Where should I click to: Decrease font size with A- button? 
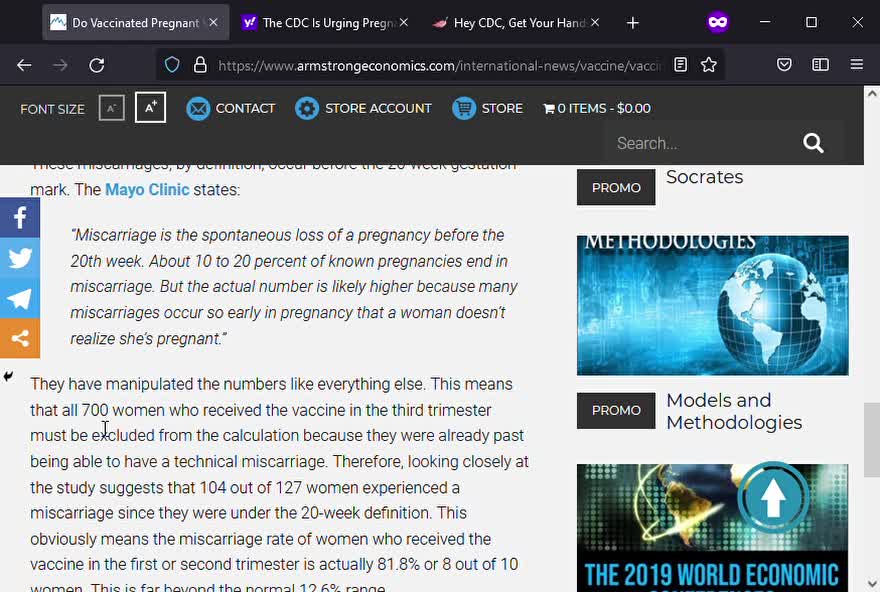click(111, 108)
